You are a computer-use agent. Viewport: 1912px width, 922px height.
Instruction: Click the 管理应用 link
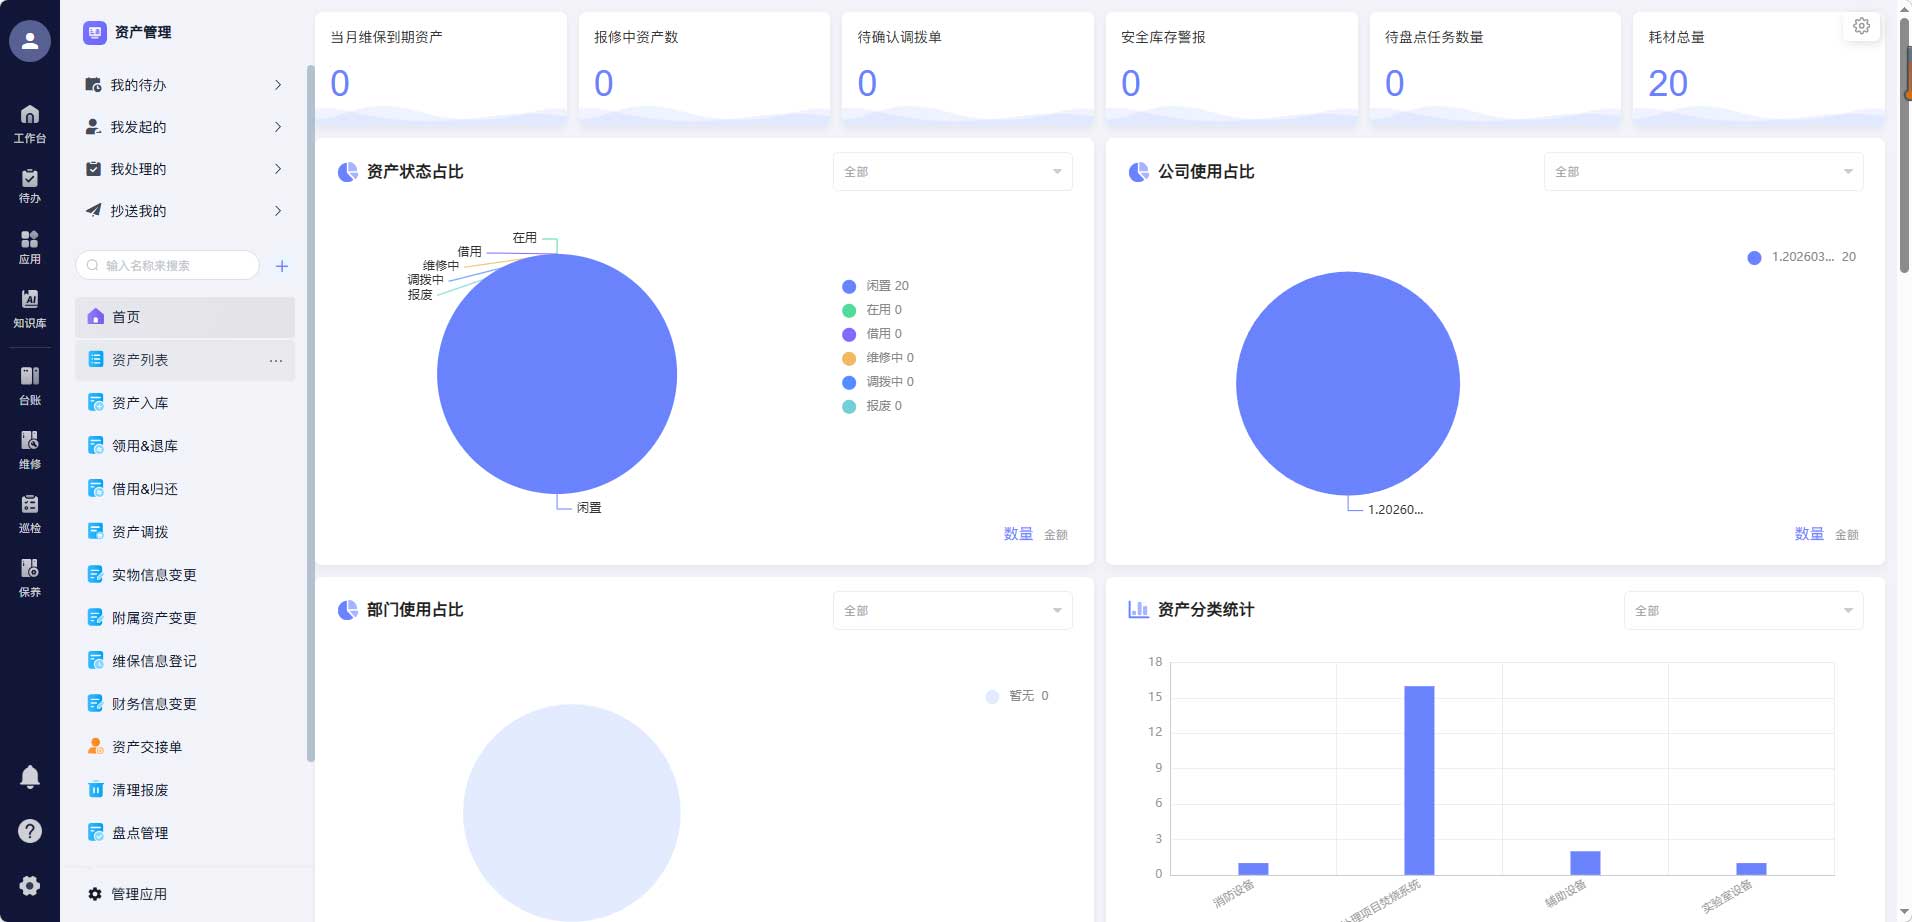click(139, 894)
